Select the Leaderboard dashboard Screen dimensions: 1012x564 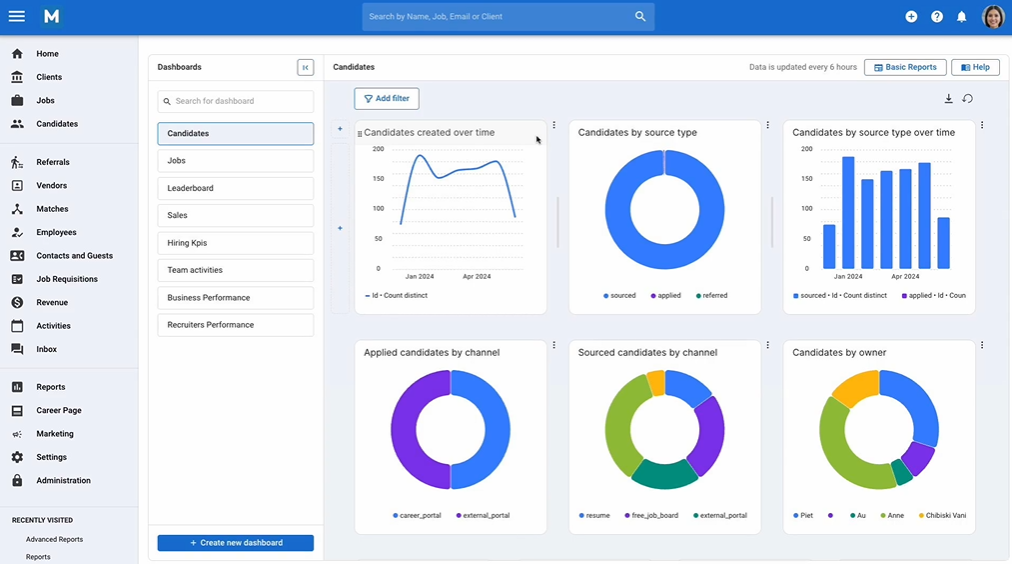[236, 188]
